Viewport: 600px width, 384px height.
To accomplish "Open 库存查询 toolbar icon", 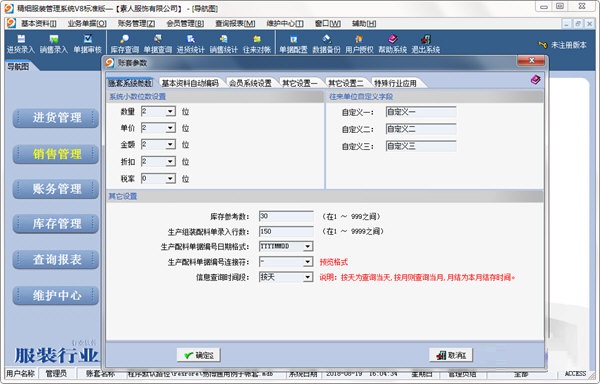I will point(125,44).
